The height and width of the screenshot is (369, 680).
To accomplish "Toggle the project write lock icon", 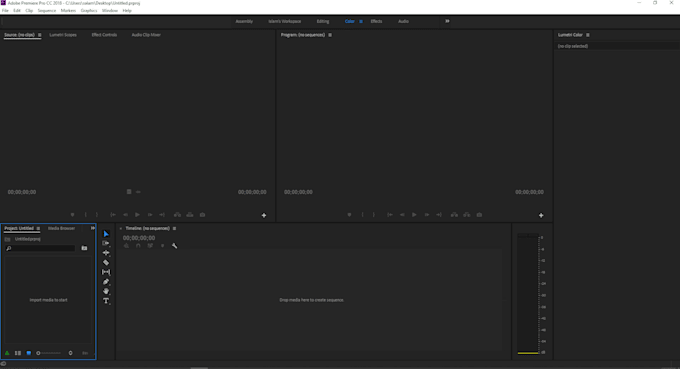I will pyautogui.click(x=7, y=353).
